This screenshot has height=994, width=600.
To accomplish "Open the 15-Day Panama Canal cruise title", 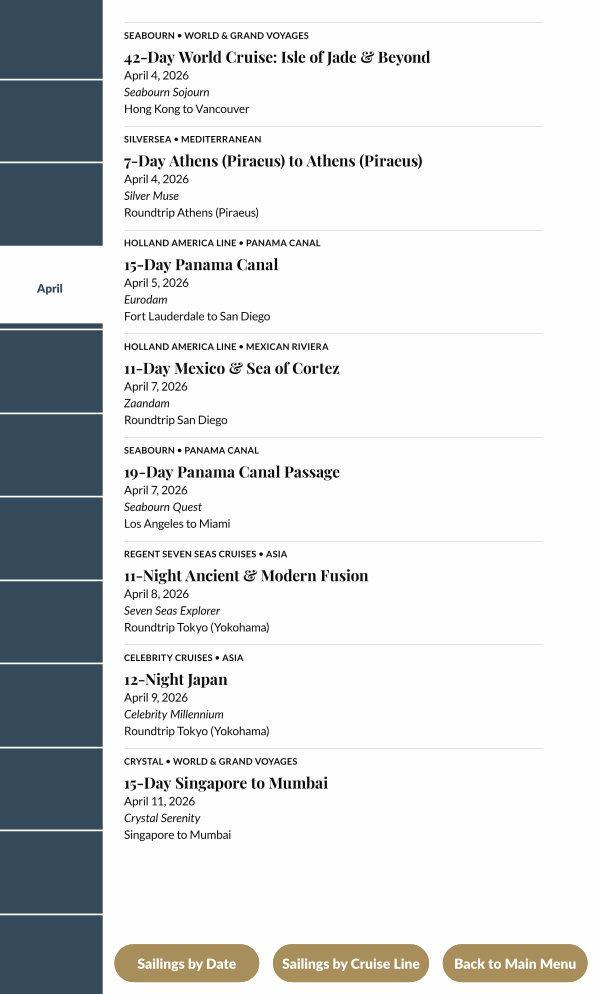I will 201,265.
